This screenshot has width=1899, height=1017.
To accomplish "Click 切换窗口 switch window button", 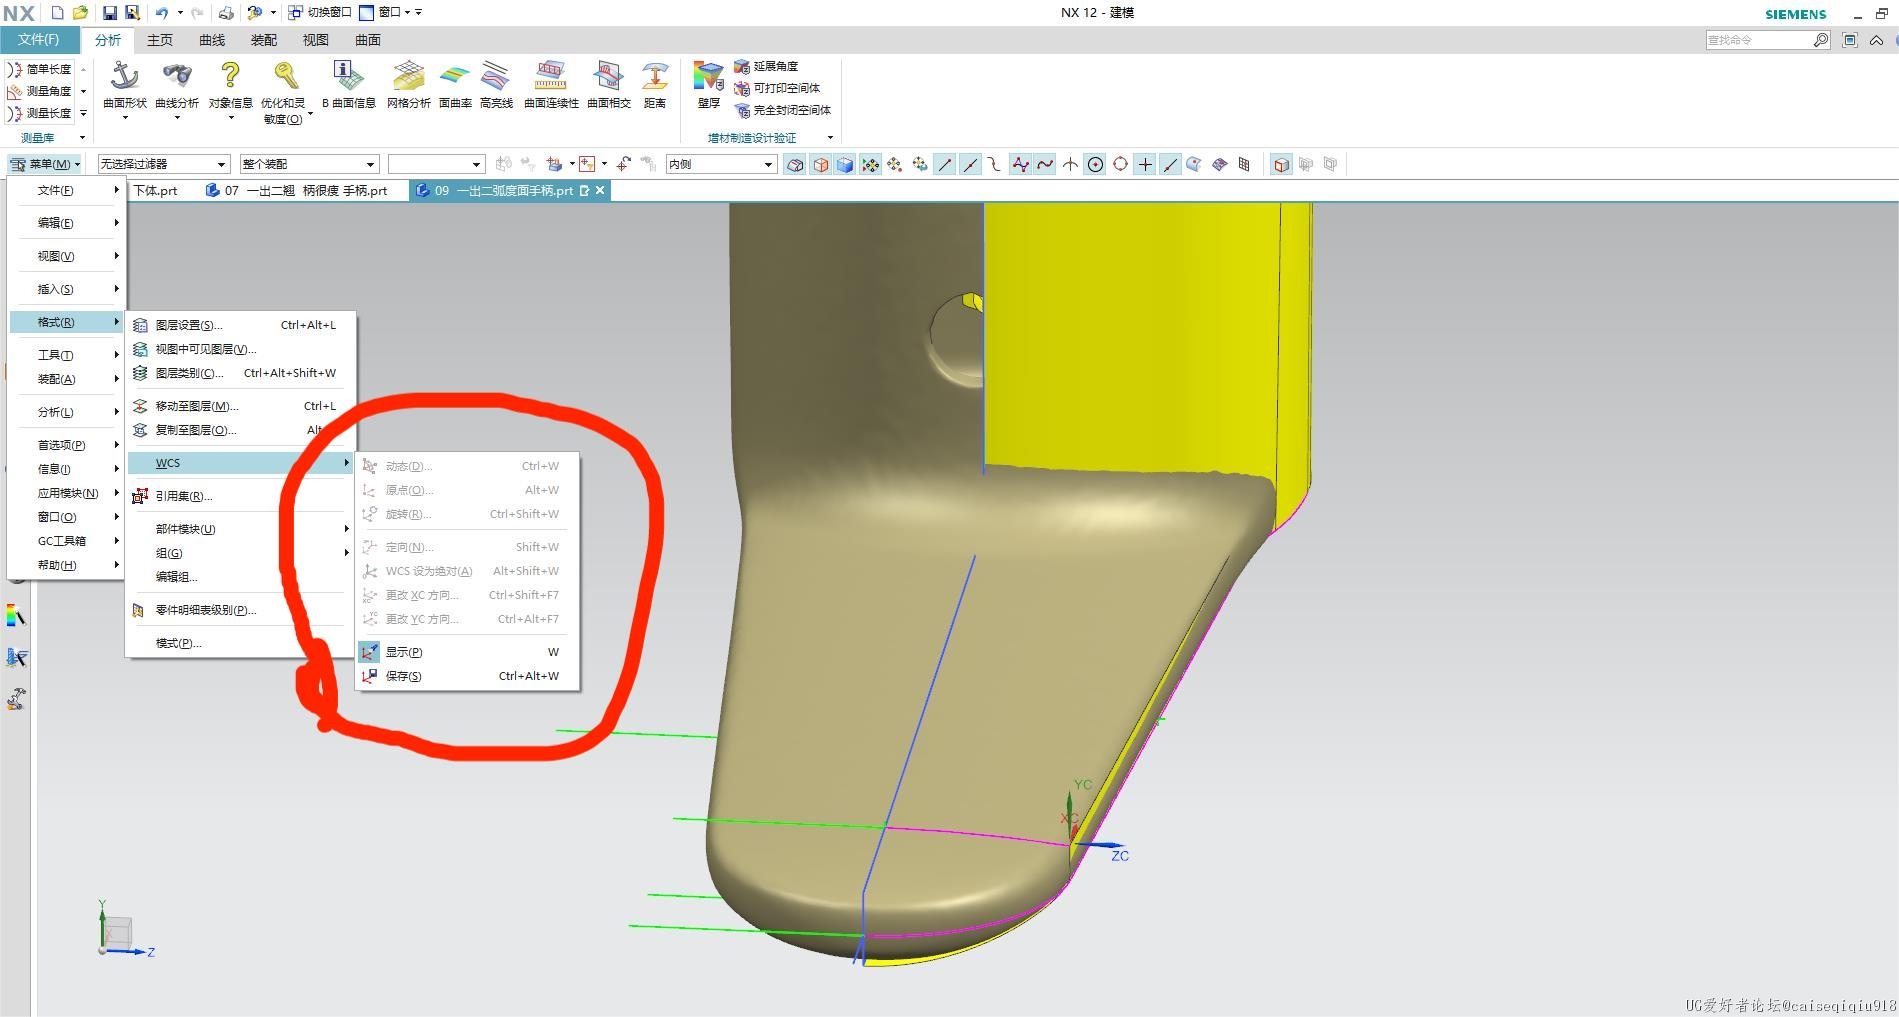I will tap(320, 13).
